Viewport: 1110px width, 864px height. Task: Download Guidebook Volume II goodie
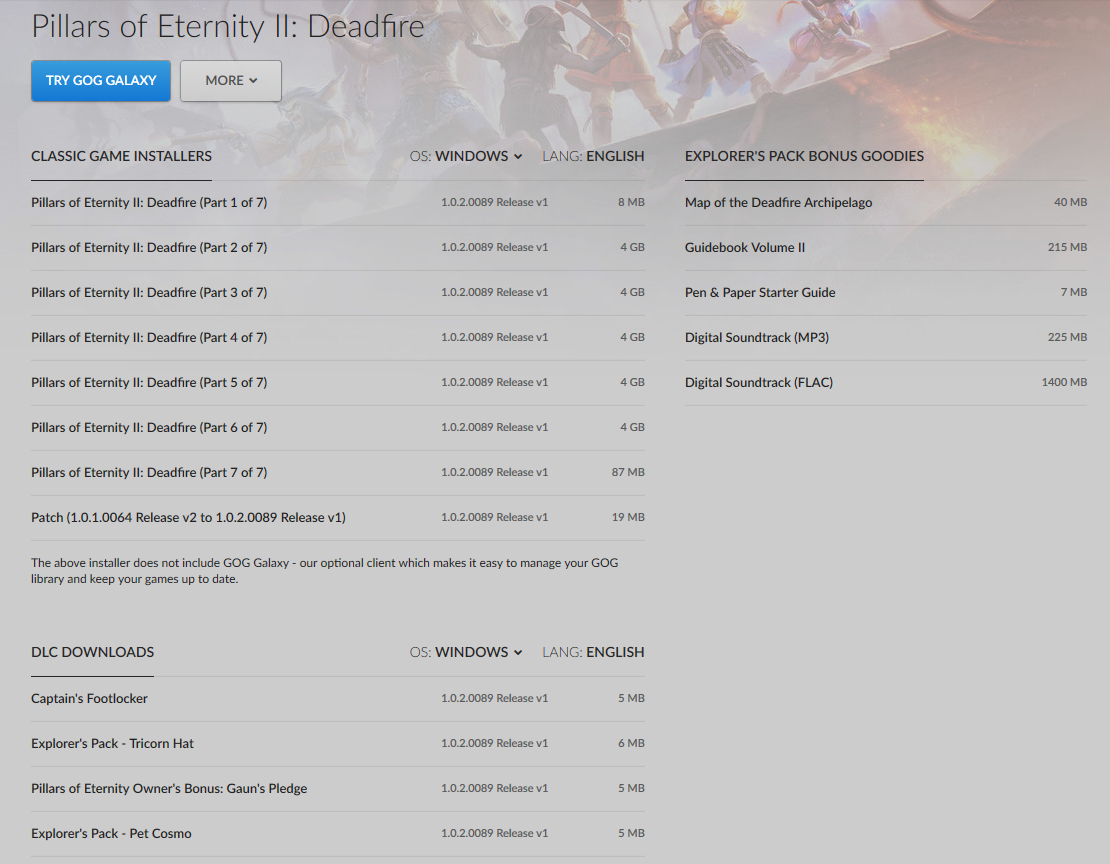pos(886,248)
